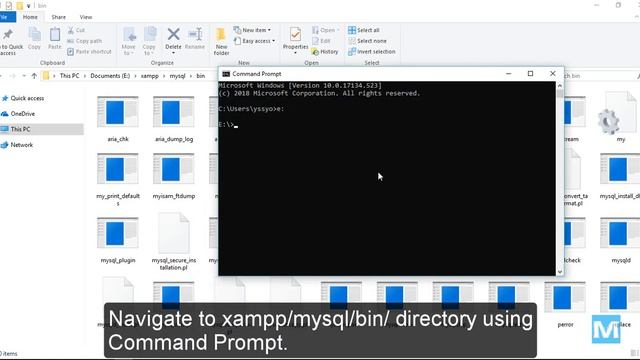This screenshot has width=640, height=360.
Task: Click mysql in the address breadcrumb
Action: [x=177, y=76]
